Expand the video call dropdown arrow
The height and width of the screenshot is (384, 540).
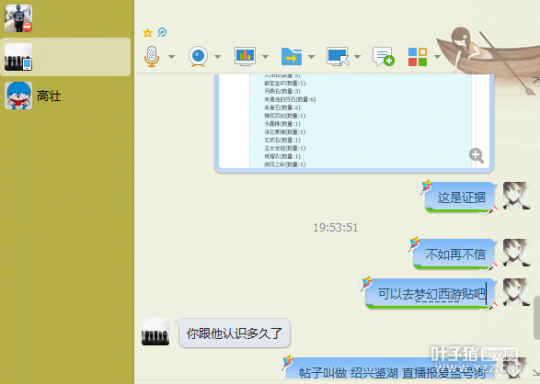pos(218,57)
